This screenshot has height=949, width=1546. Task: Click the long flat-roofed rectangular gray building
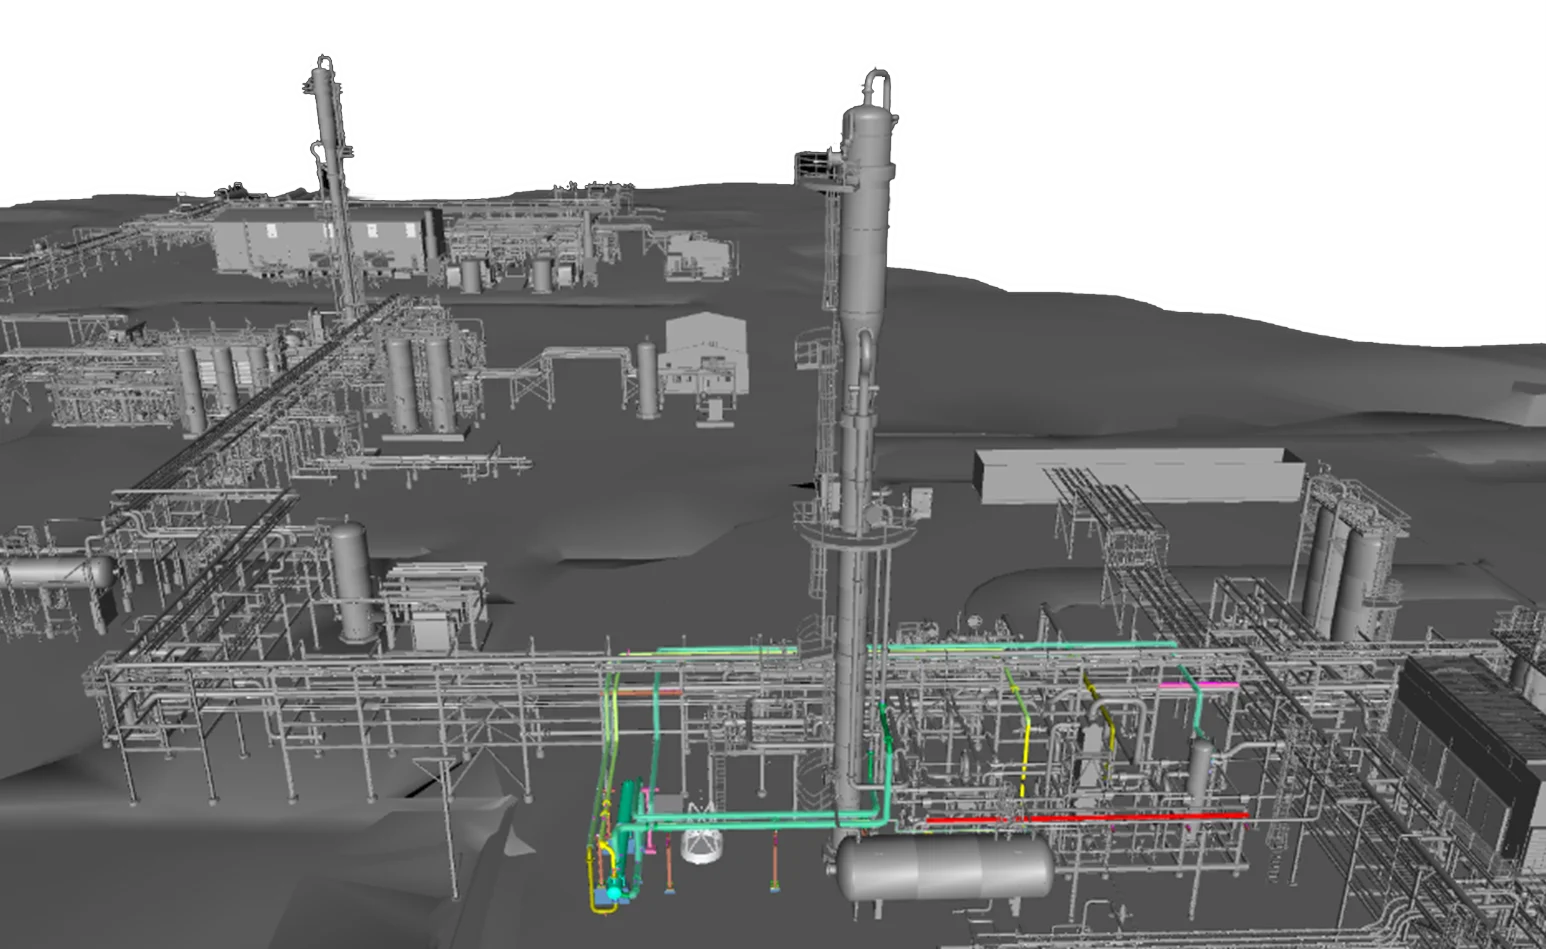tap(1140, 475)
